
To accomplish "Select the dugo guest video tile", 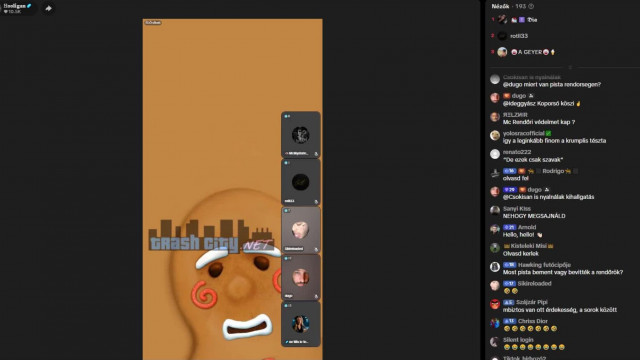I will [x=300, y=277].
